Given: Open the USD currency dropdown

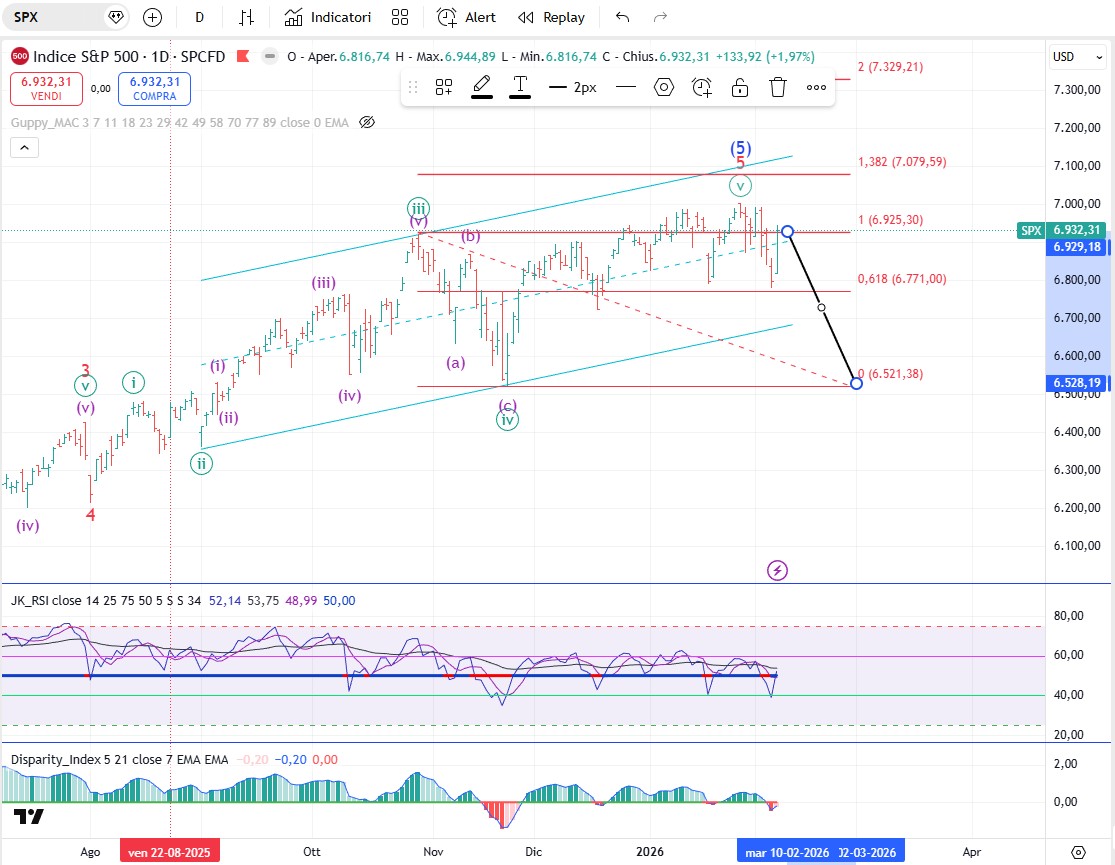Looking at the screenshot, I should coord(1078,57).
